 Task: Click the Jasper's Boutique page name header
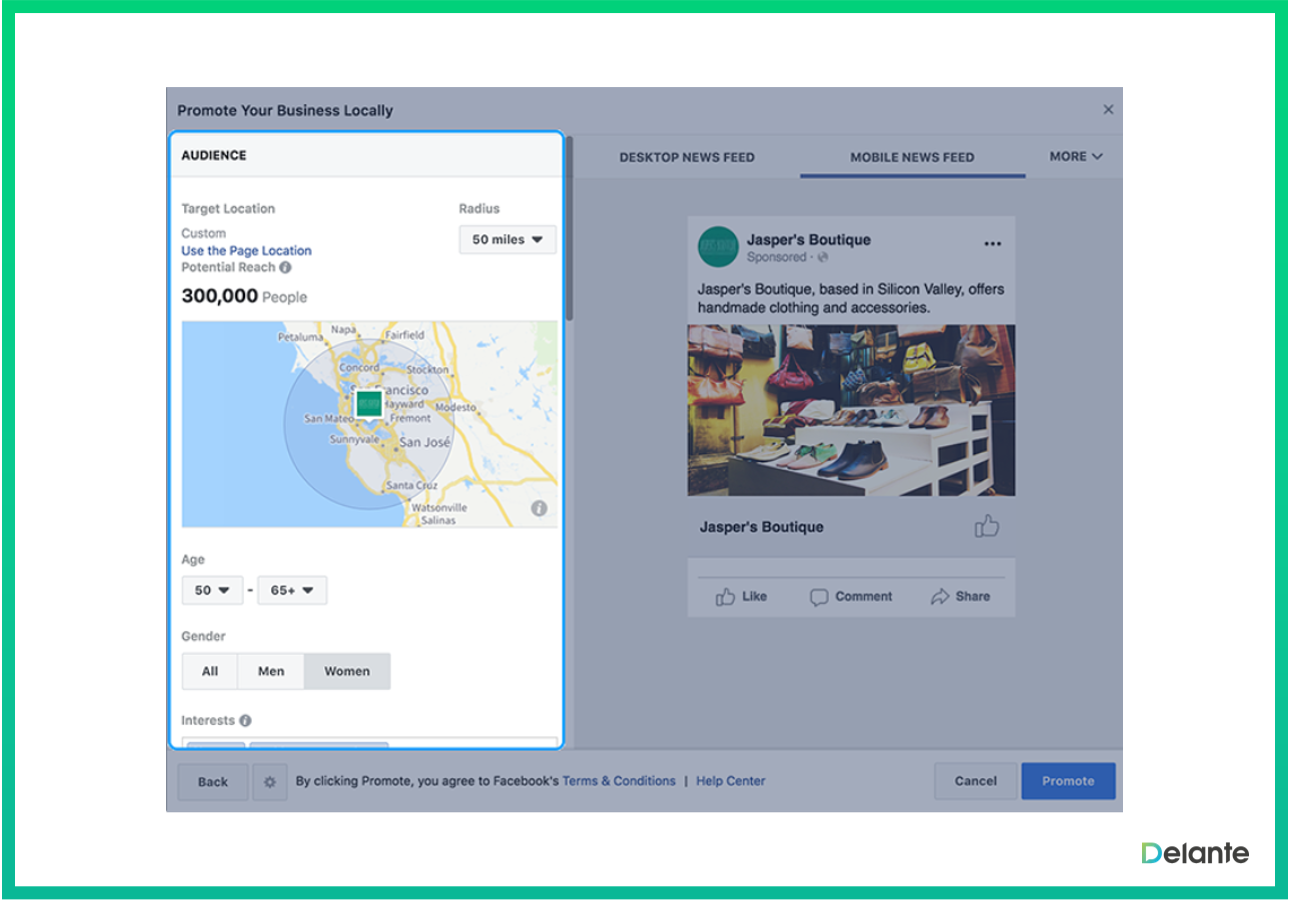pyautogui.click(x=809, y=240)
